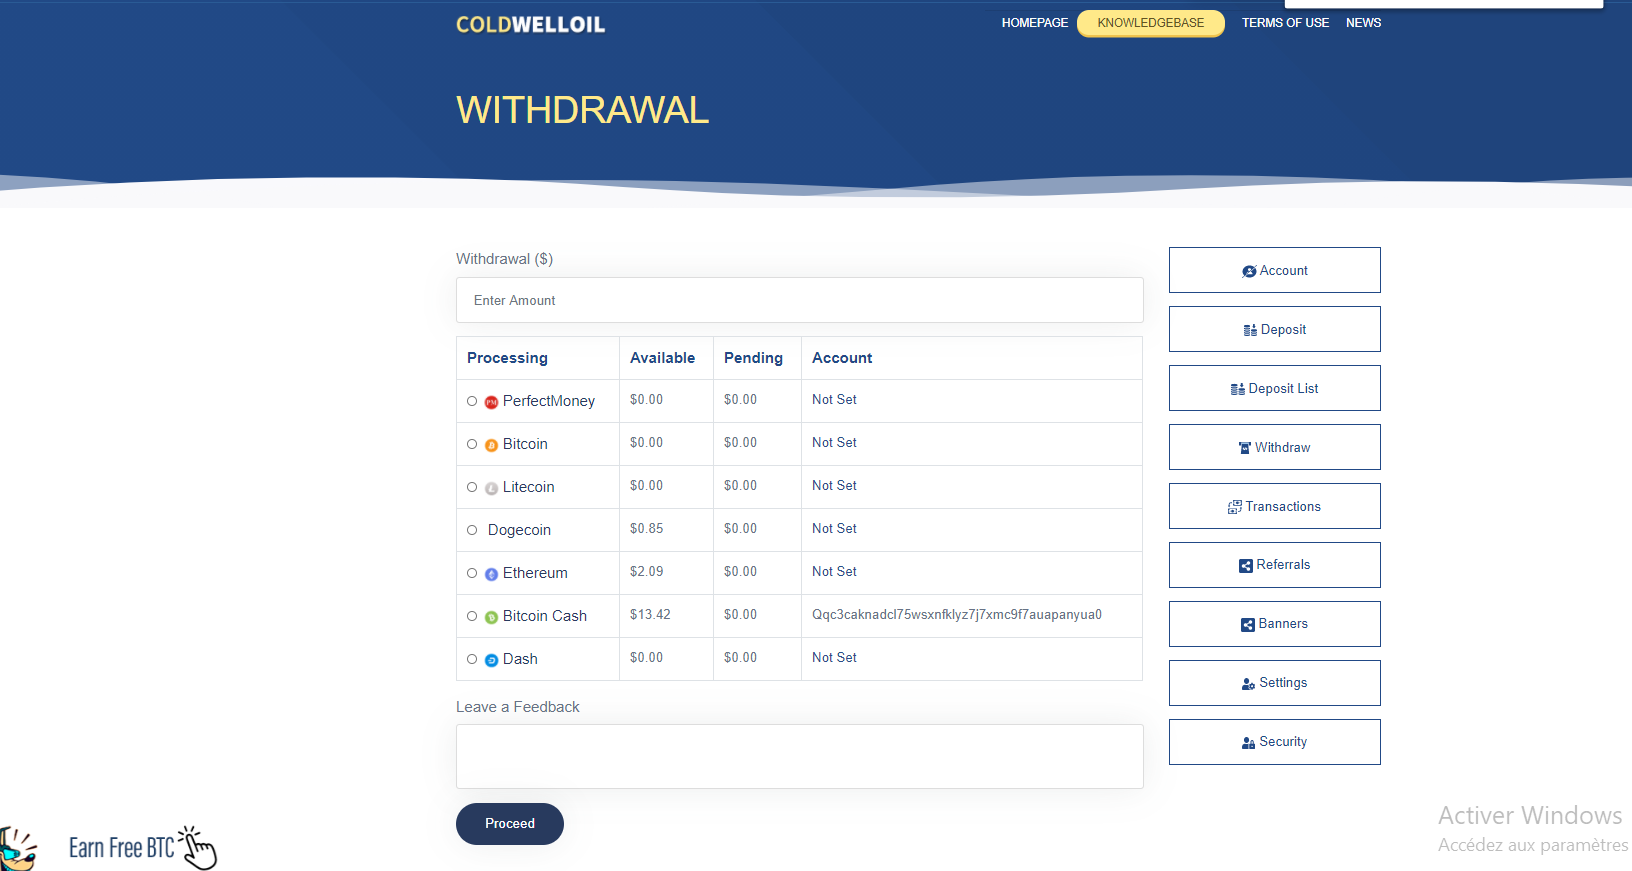This screenshot has width=1632, height=871.
Task: Select the Dogecoin radio button
Action: pyautogui.click(x=472, y=530)
